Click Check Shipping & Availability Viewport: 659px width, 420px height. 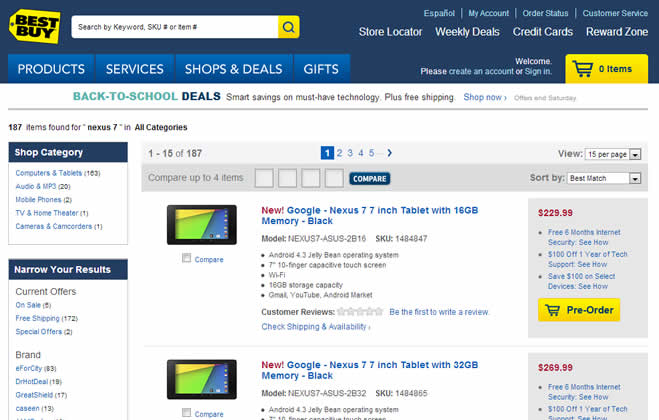(x=316, y=327)
